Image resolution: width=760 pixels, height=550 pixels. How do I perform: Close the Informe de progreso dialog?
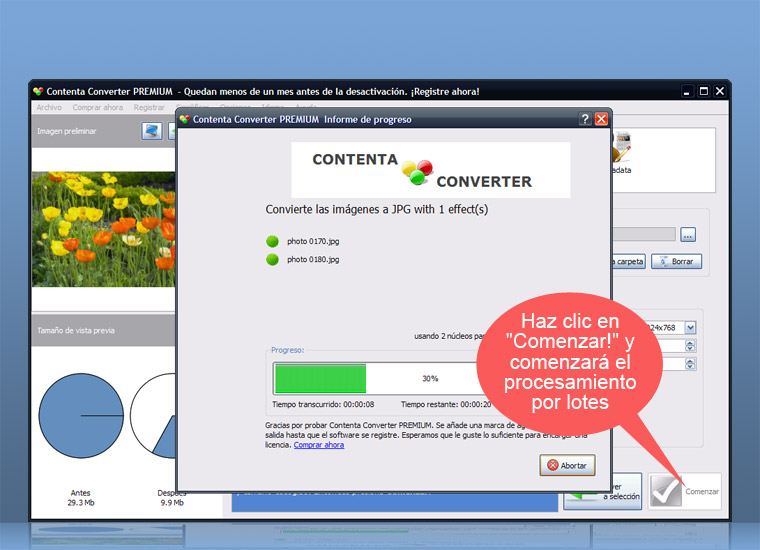click(x=601, y=119)
